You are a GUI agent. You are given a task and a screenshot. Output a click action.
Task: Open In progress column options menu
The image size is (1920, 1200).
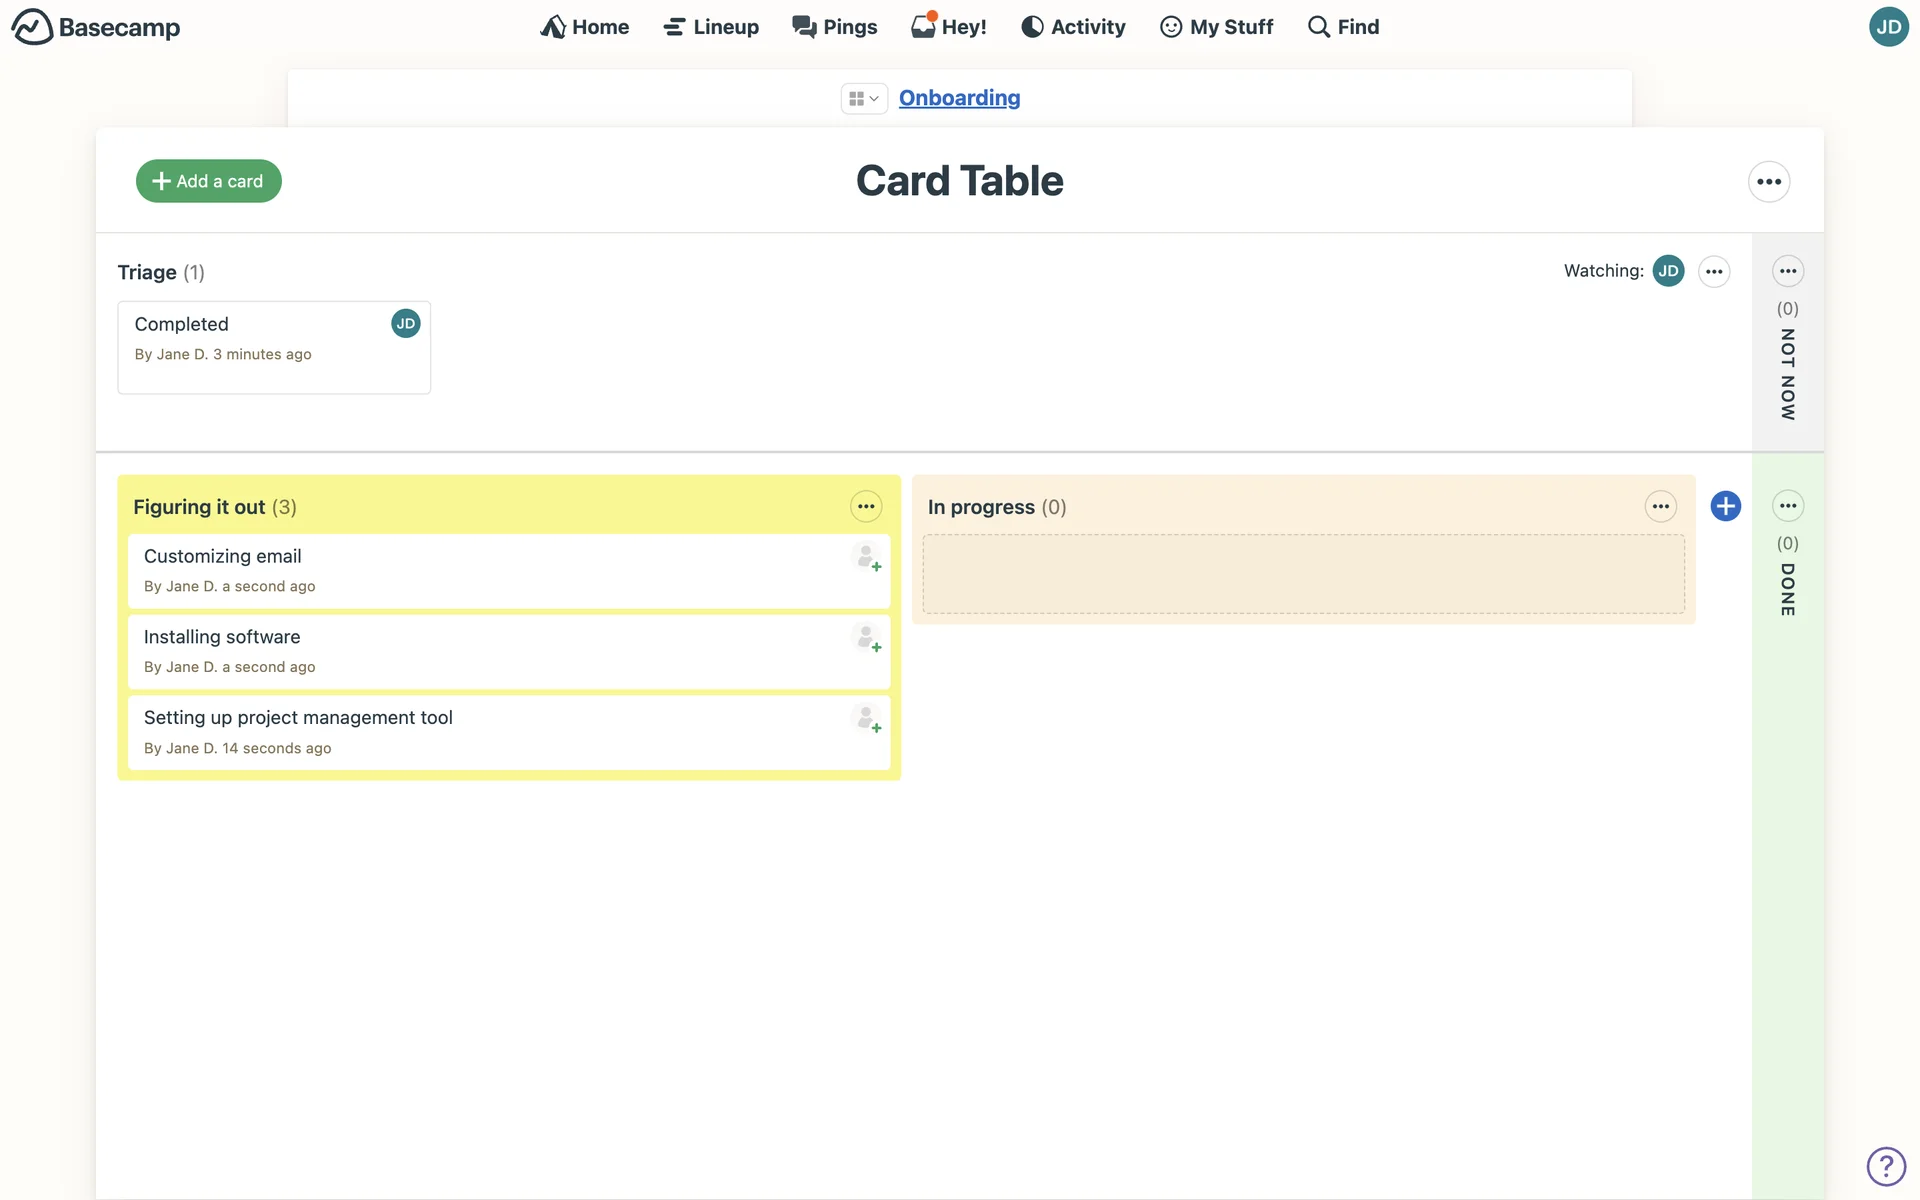pyautogui.click(x=1660, y=507)
